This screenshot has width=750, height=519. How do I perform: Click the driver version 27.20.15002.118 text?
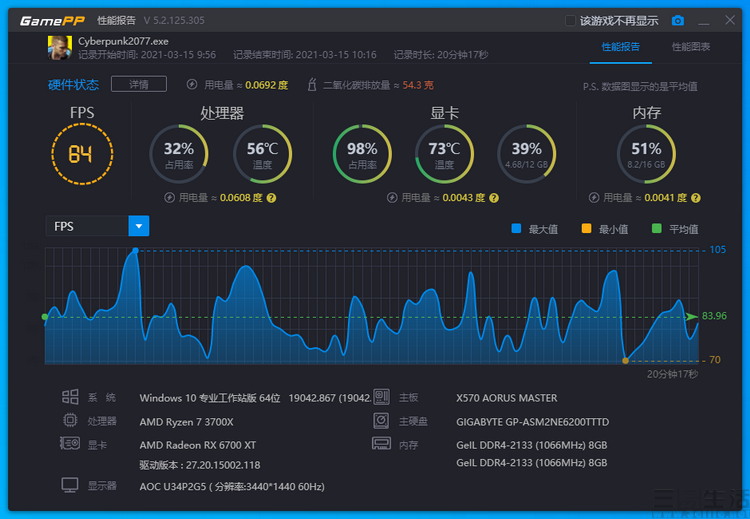pos(200,465)
